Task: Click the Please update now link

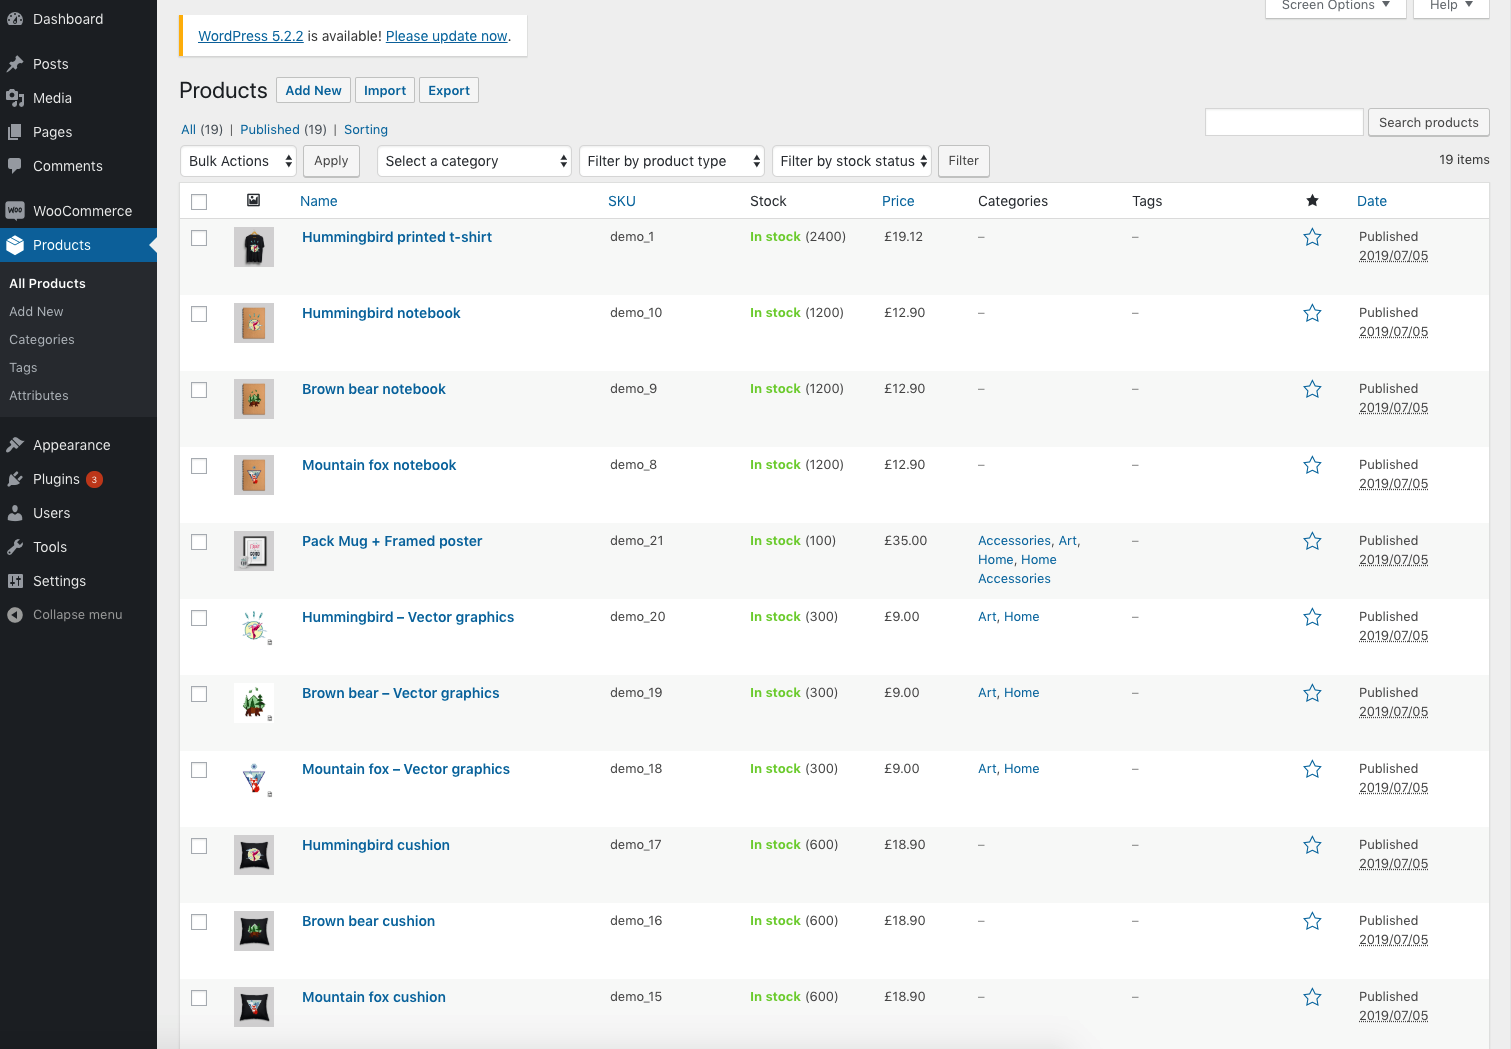Action: pos(446,36)
